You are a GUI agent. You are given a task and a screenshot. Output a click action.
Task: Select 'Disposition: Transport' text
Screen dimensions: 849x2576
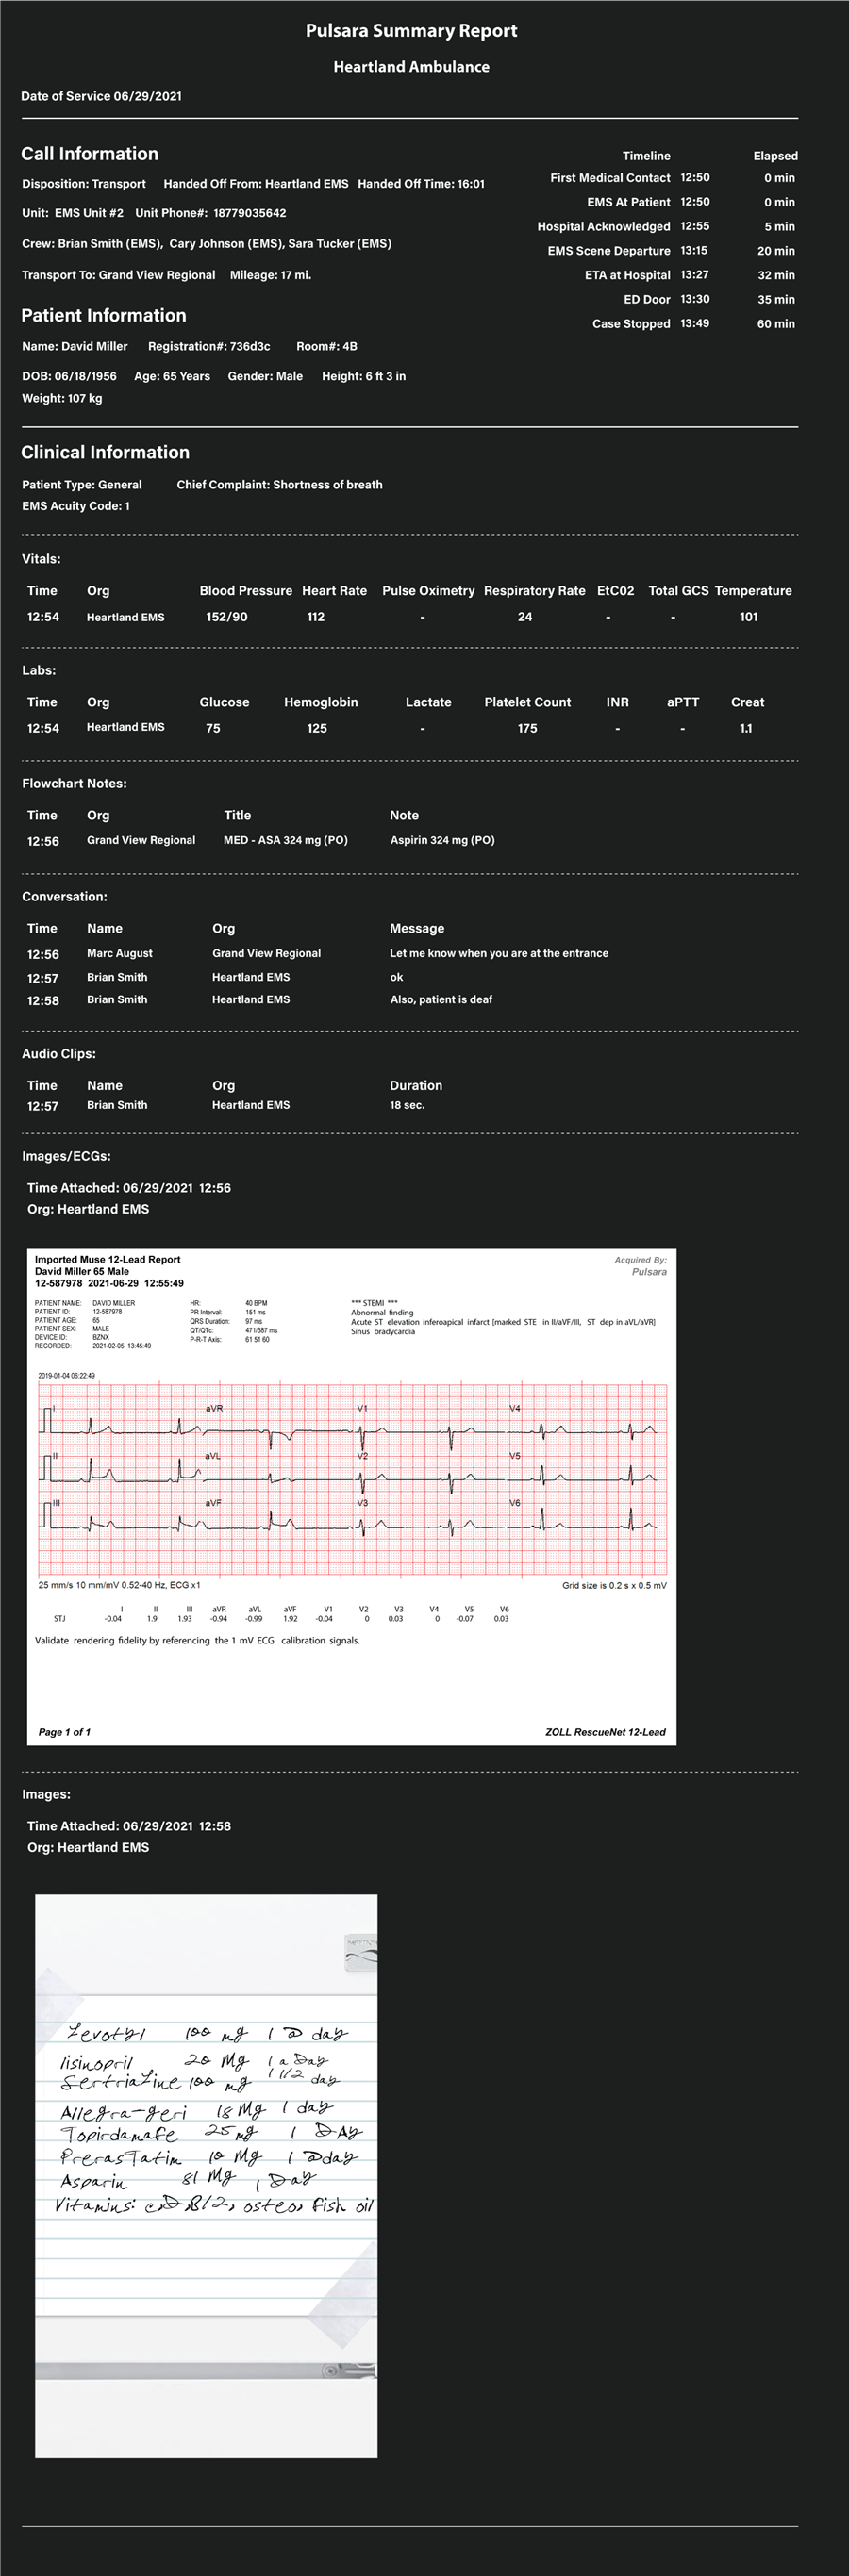84,184
